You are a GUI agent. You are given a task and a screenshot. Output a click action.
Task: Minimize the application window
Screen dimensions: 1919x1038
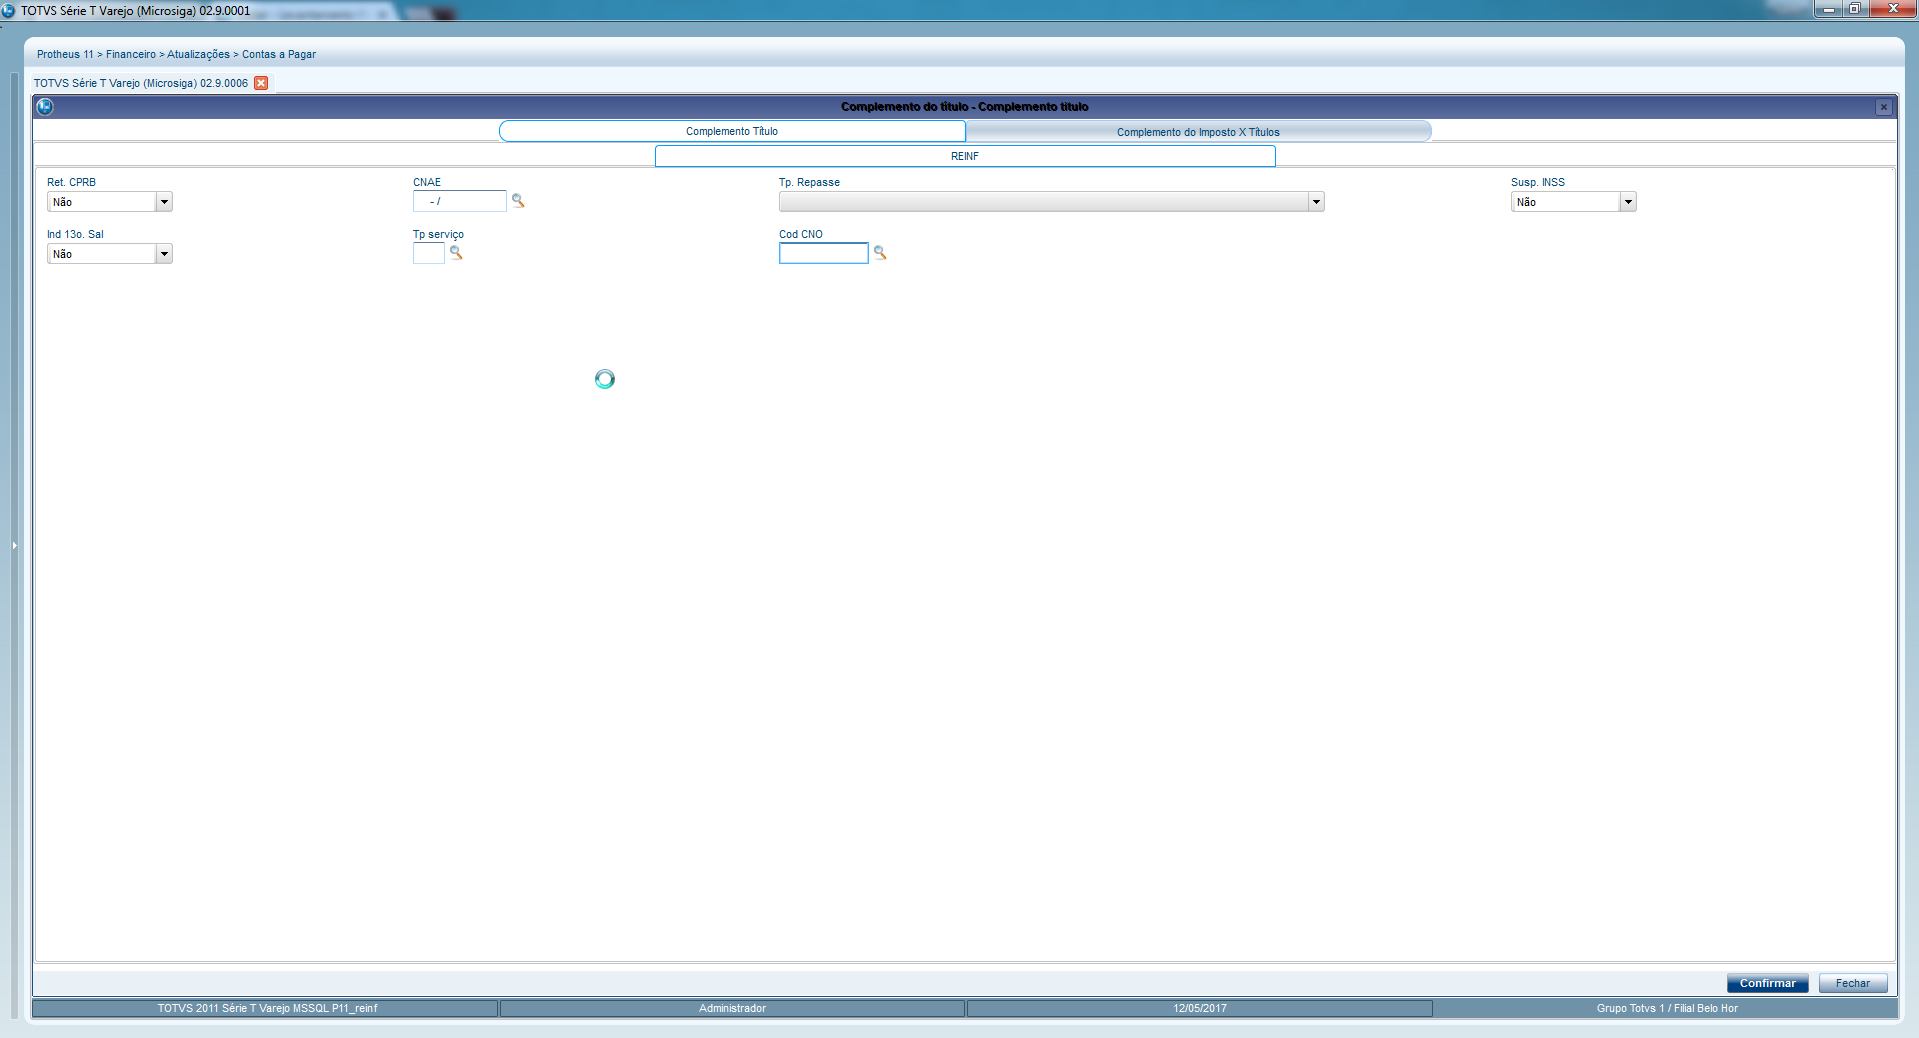1828,9
